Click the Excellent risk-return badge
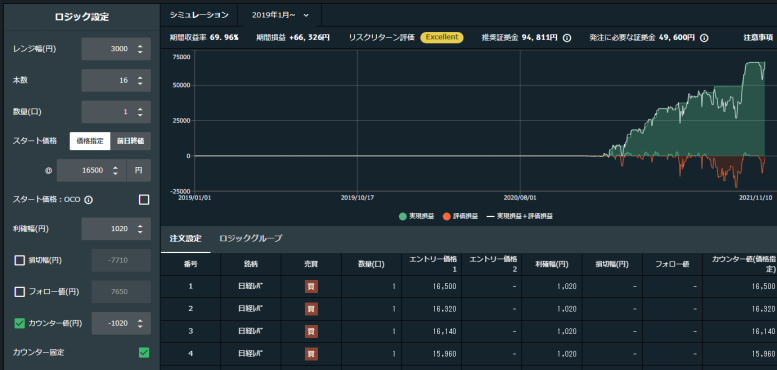The width and height of the screenshot is (777, 370). [x=442, y=38]
